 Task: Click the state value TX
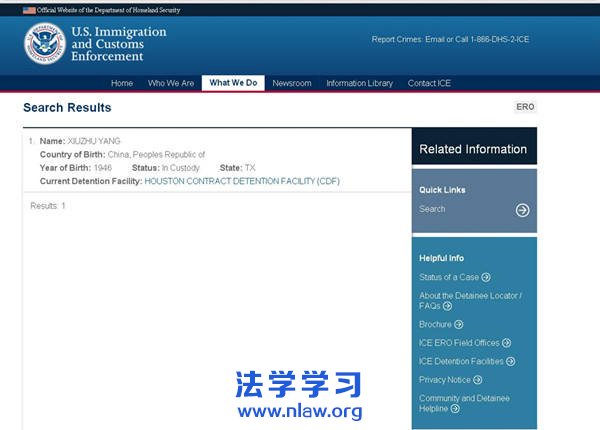tap(250, 168)
